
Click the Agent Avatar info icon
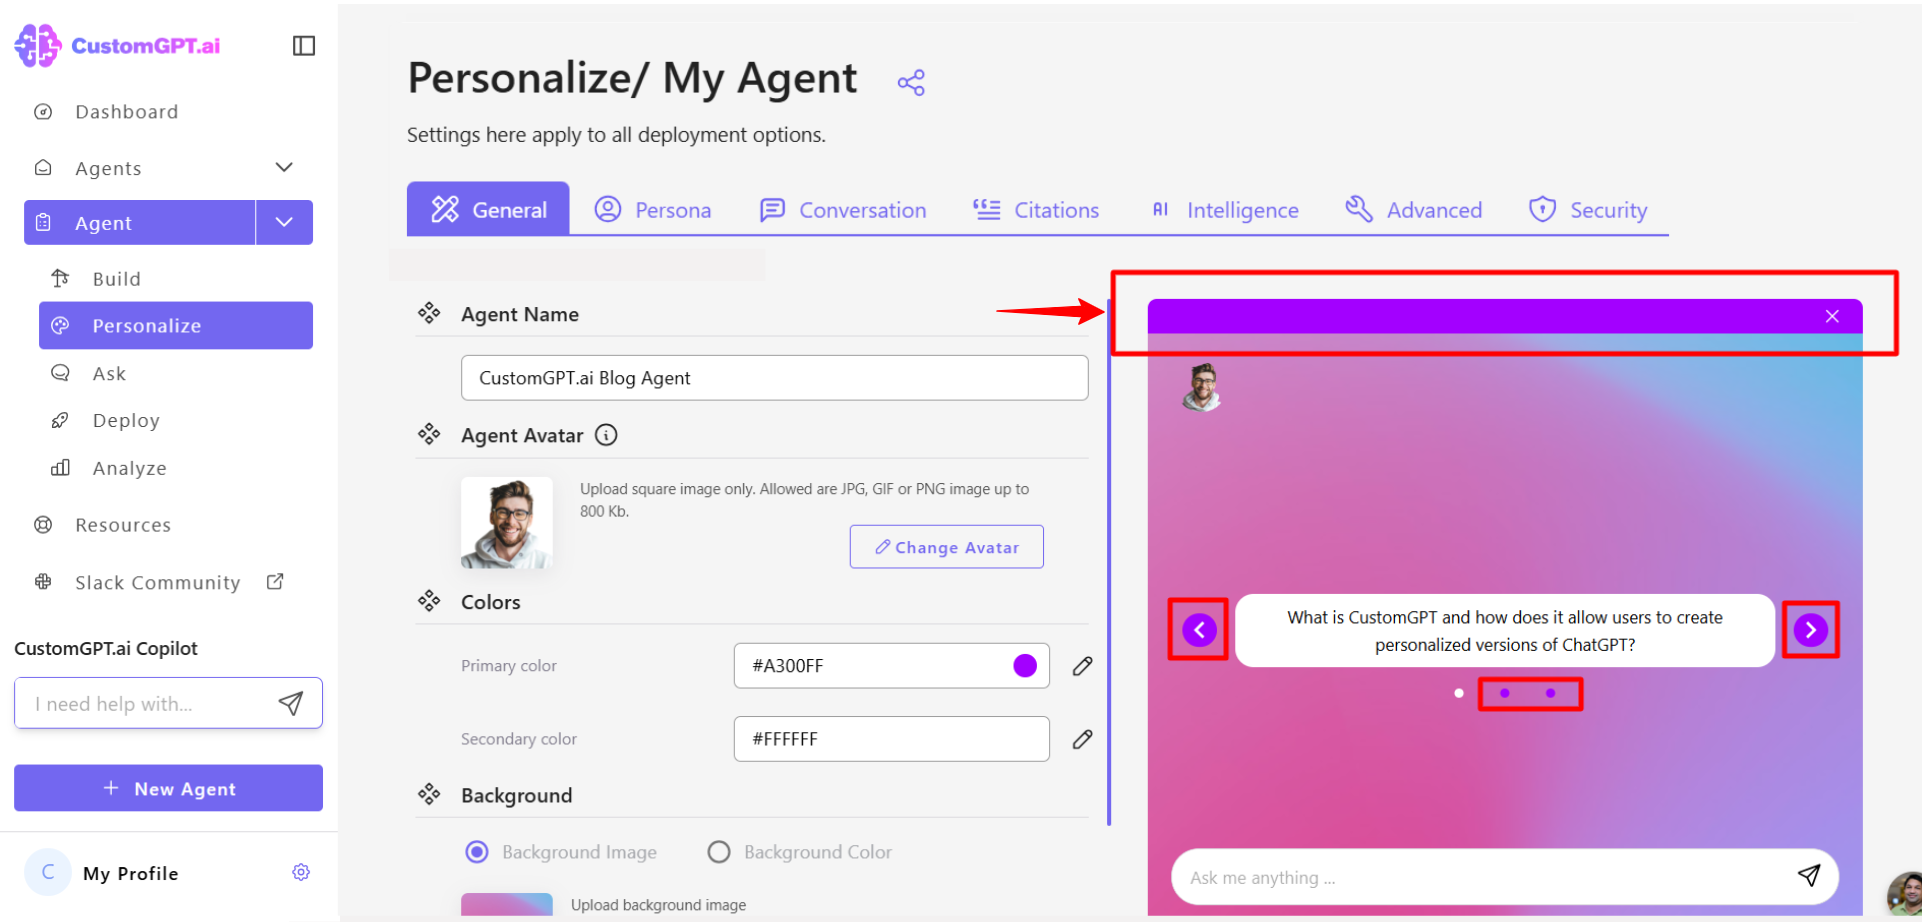click(606, 435)
